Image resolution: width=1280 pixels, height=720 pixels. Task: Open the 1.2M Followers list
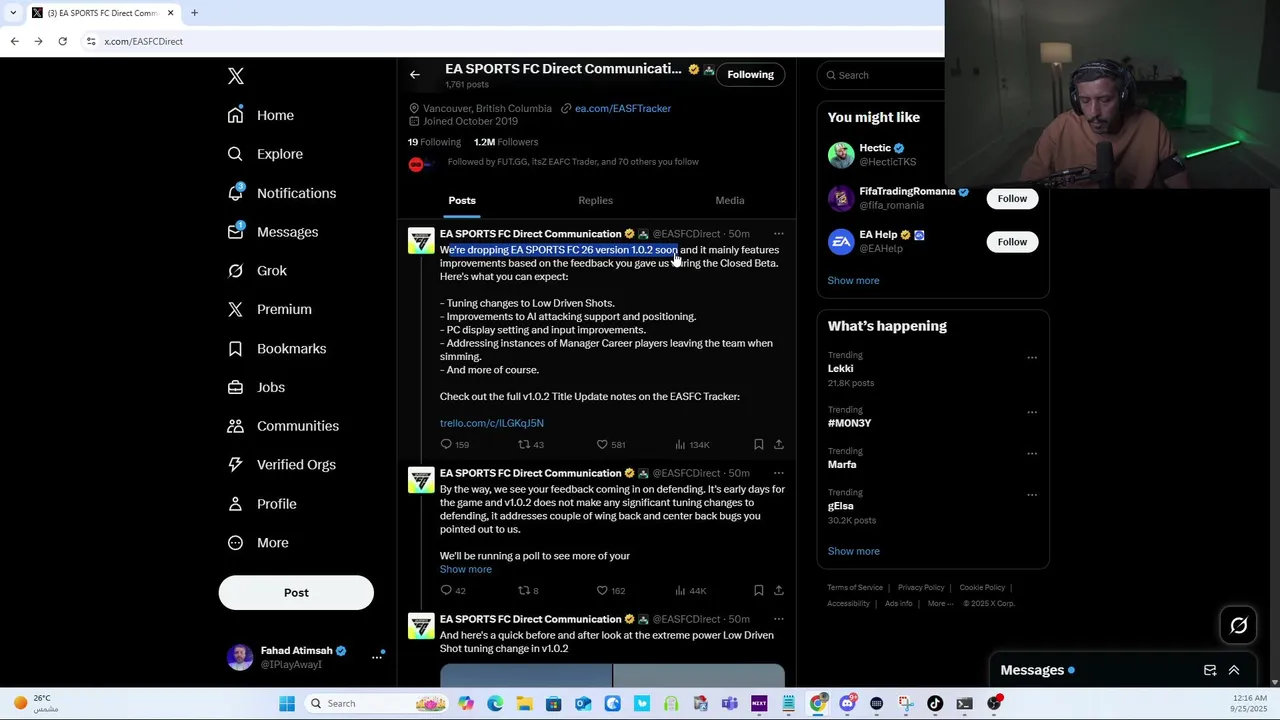[x=506, y=142]
